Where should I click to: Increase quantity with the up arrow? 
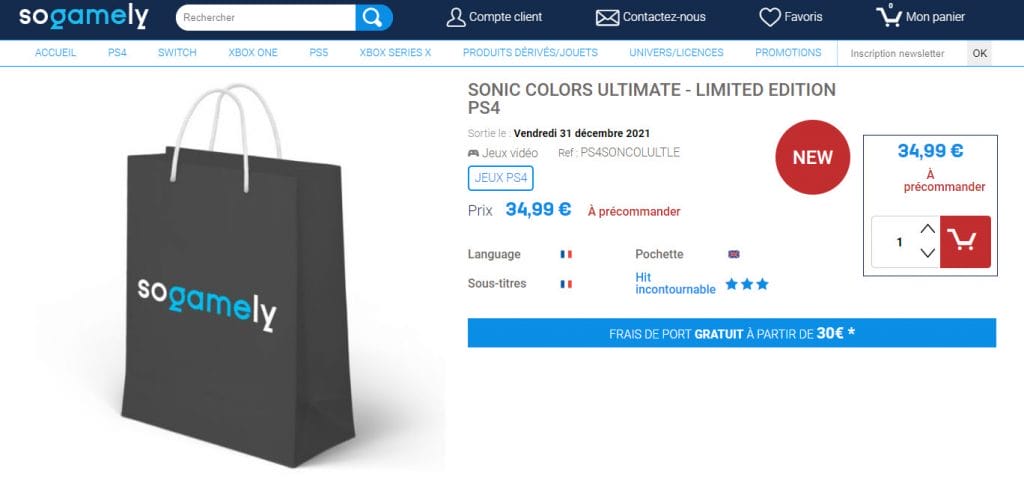pos(927,230)
